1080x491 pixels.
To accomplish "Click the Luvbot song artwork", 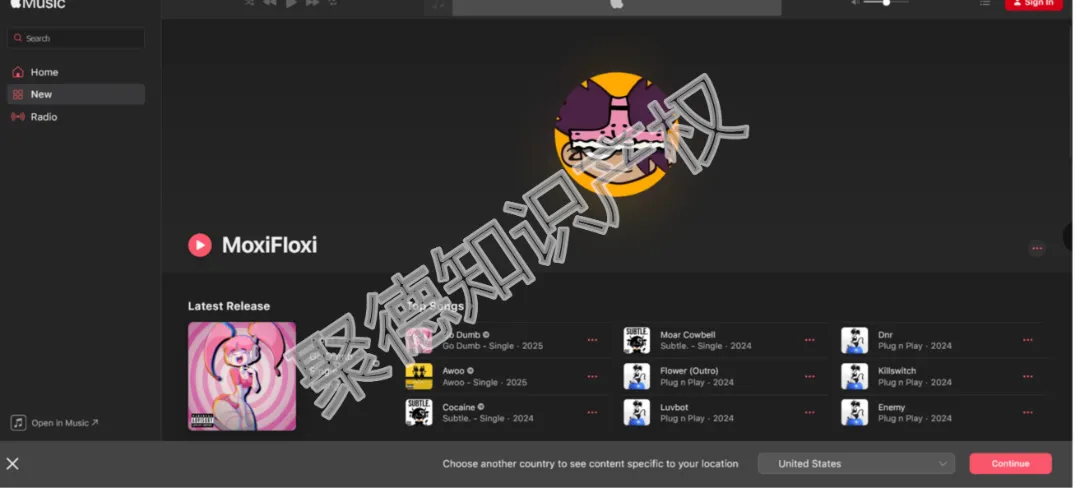I will tap(636, 412).
